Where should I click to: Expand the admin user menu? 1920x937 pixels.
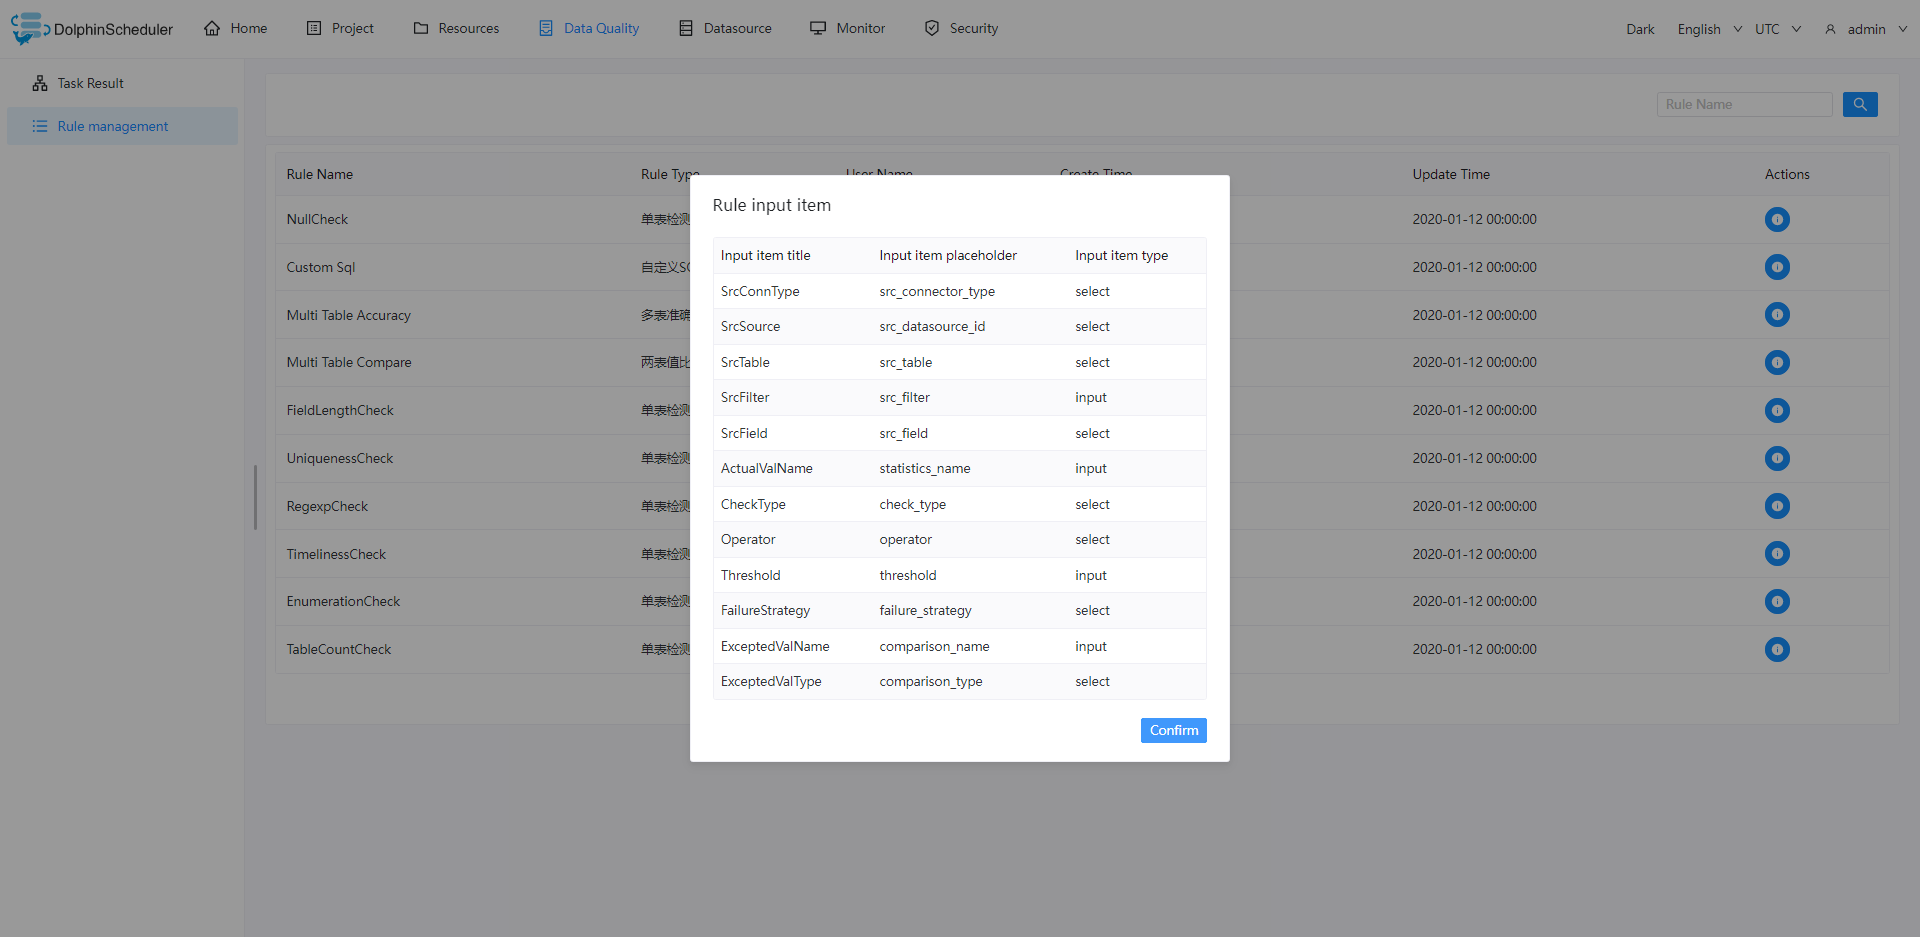1865,29
